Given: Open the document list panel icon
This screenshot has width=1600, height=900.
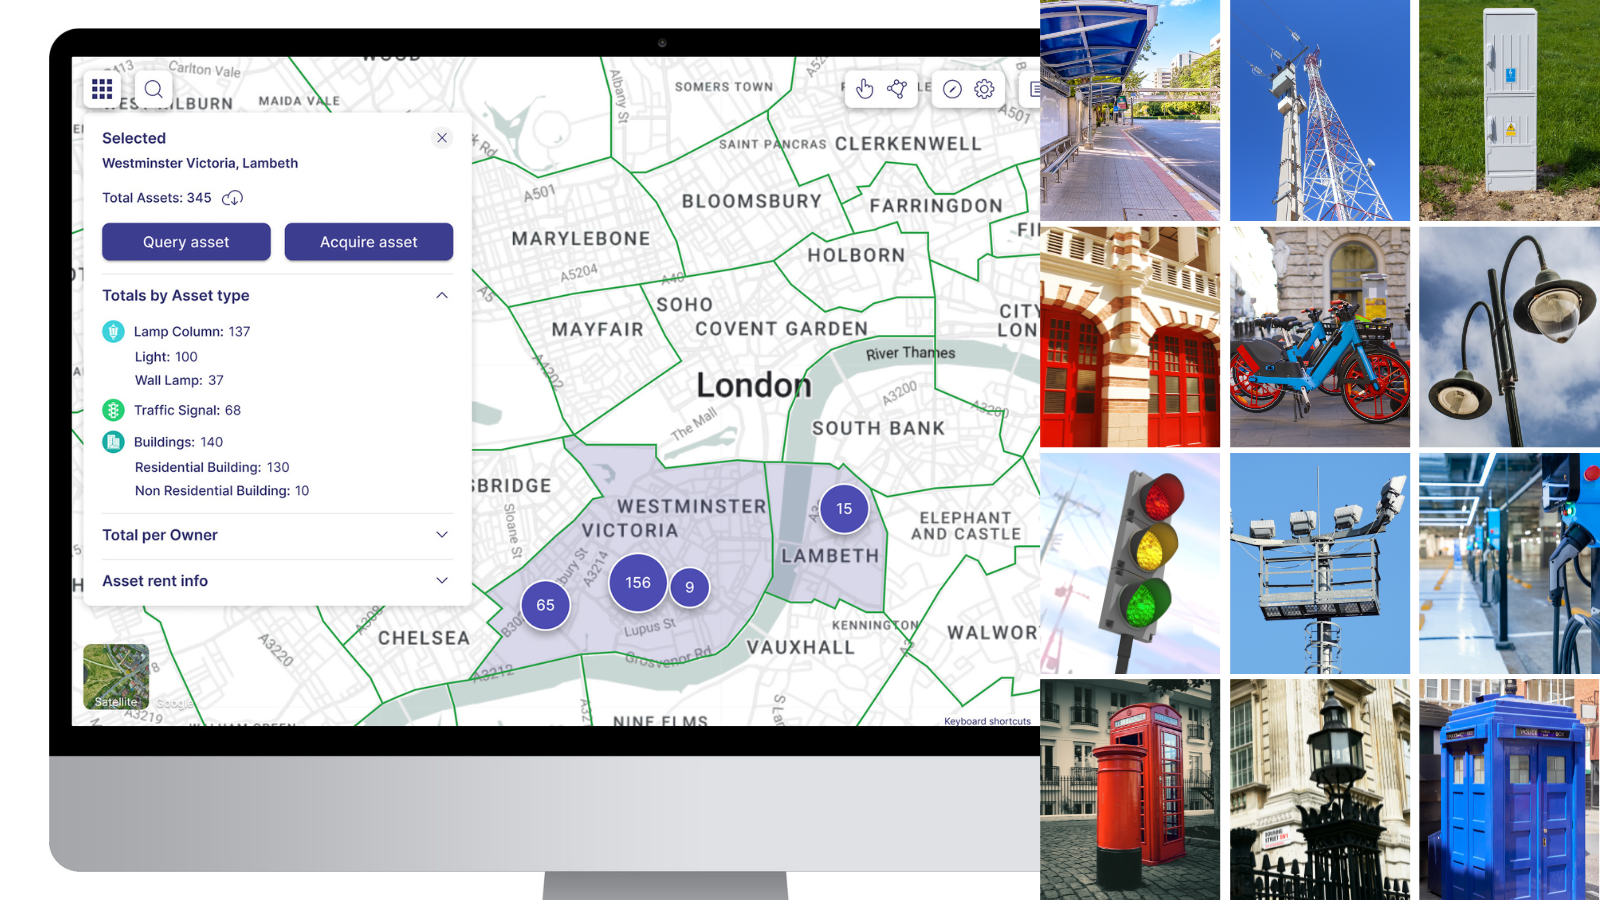Looking at the screenshot, I should coord(1035,89).
